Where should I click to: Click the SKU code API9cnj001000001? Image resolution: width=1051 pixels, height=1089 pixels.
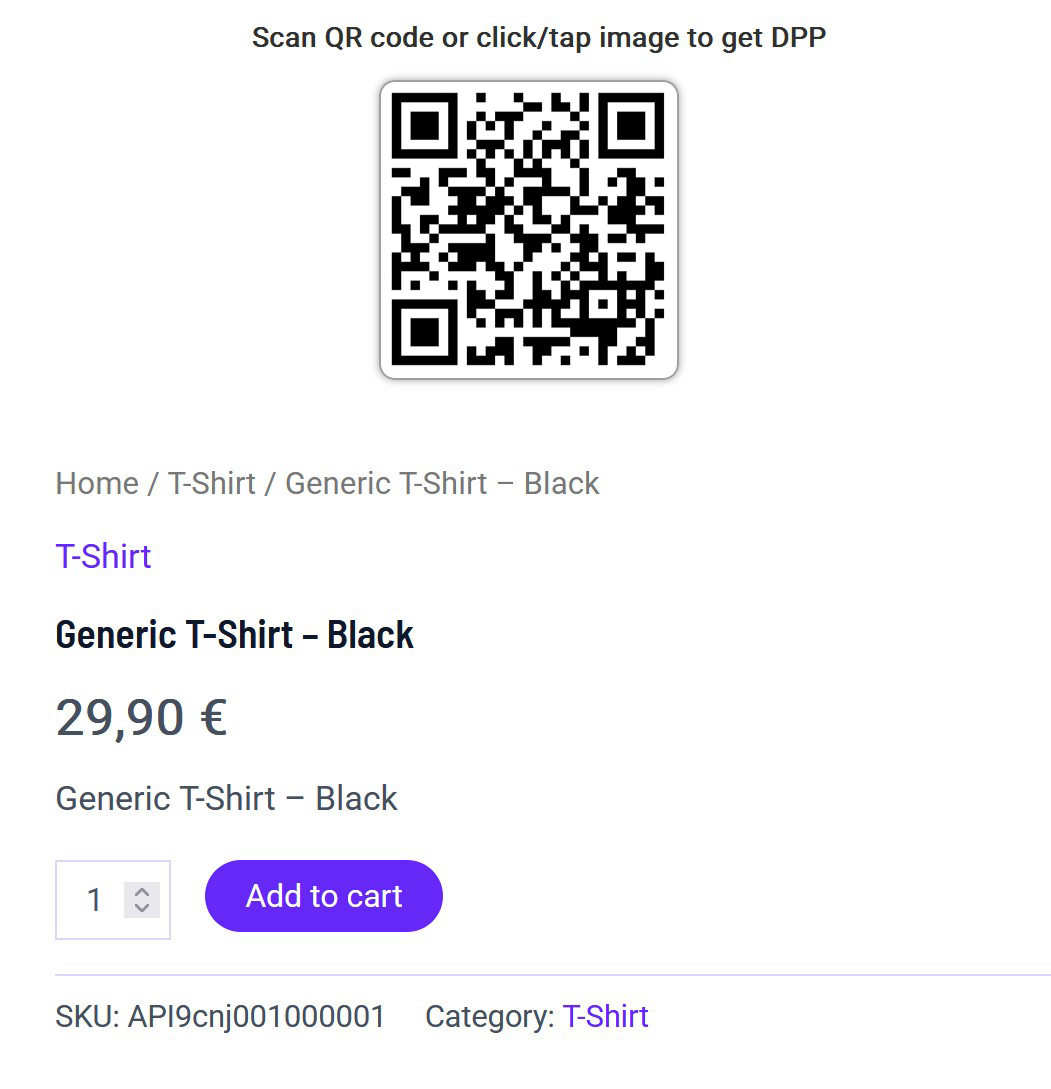pos(256,1016)
